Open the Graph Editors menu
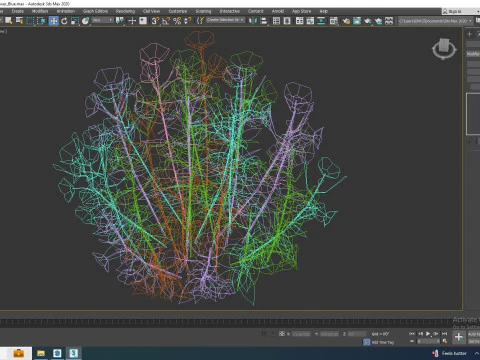The height and width of the screenshot is (360, 480). click(x=95, y=11)
